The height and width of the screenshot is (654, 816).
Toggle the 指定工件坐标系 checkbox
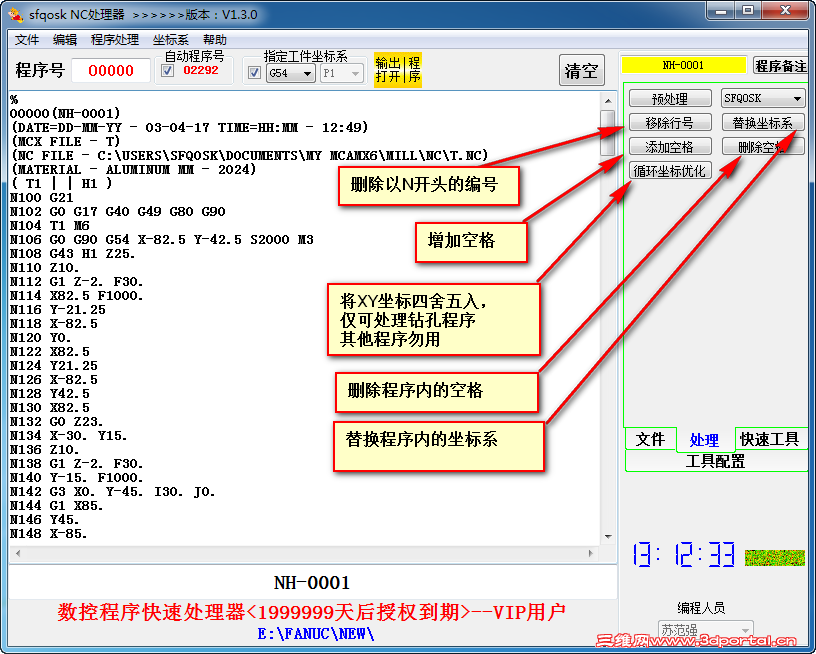pyautogui.click(x=254, y=72)
